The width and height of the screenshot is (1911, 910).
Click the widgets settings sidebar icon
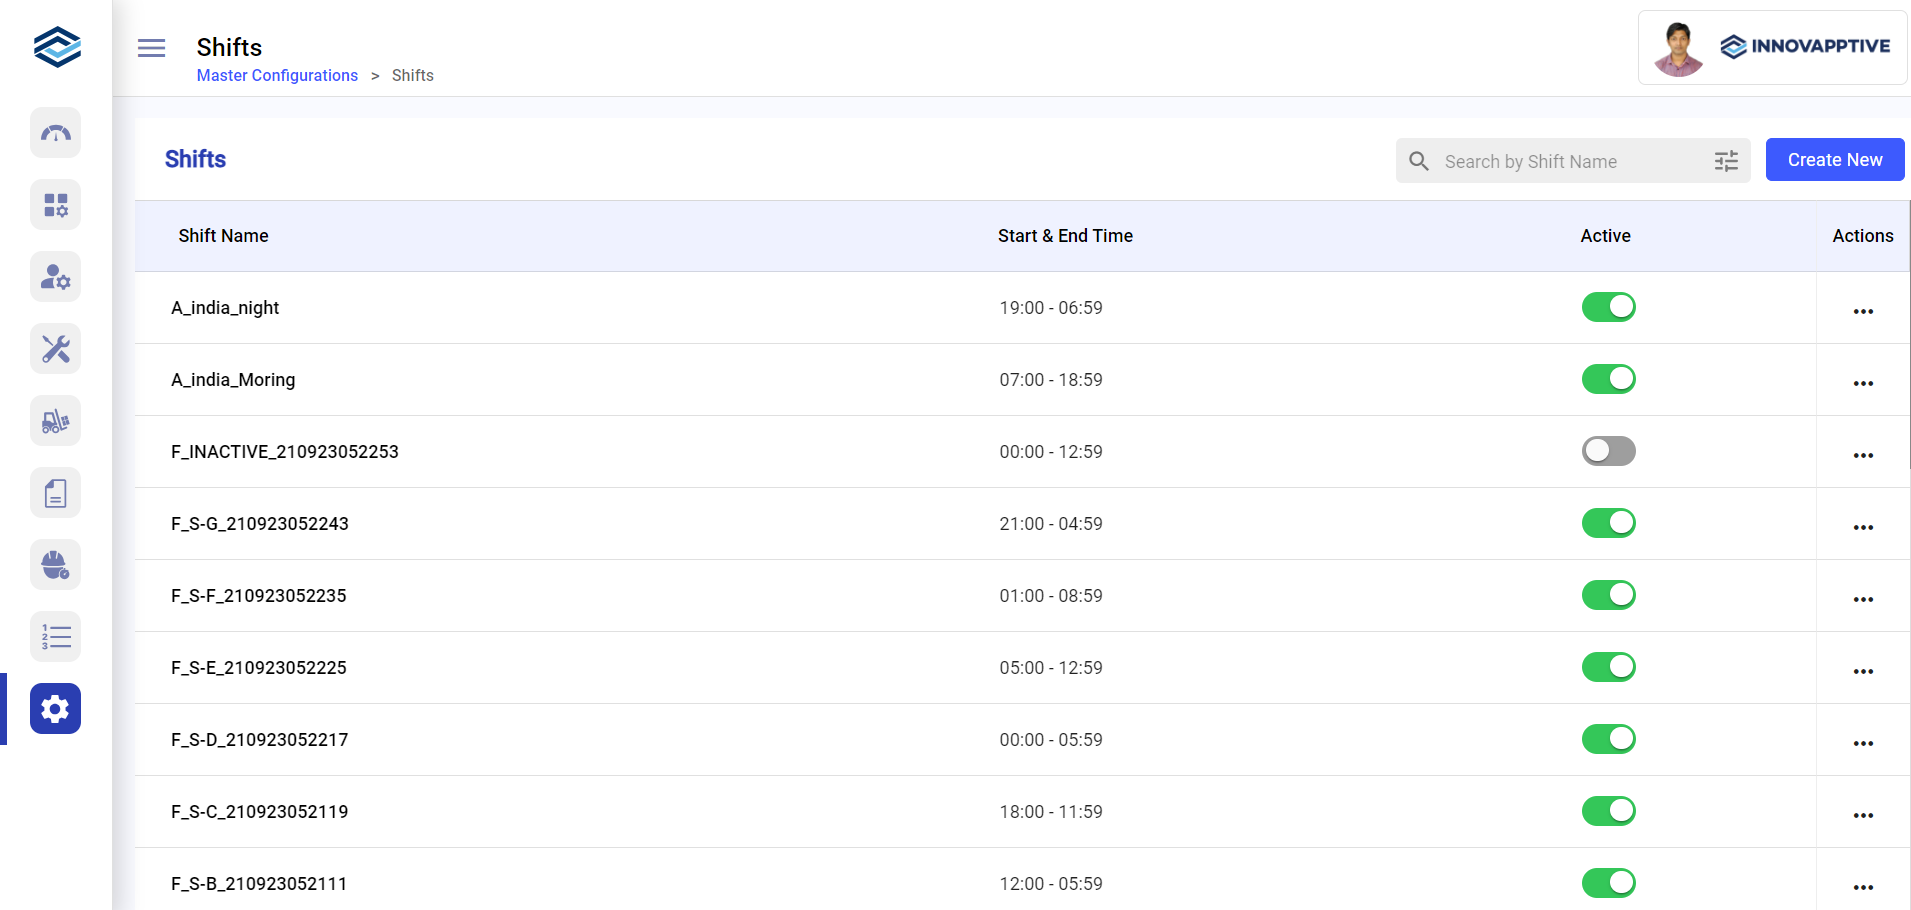(x=55, y=205)
